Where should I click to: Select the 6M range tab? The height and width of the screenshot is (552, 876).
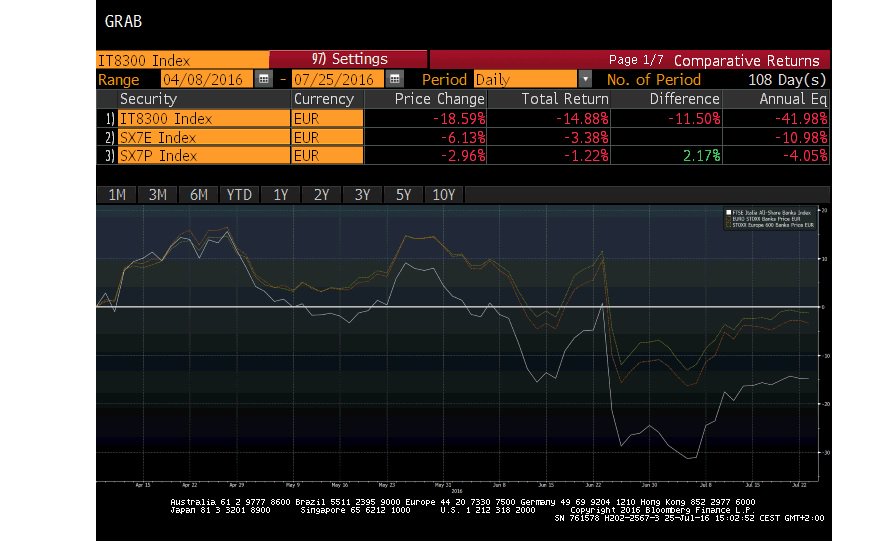(x=198, y=194)
